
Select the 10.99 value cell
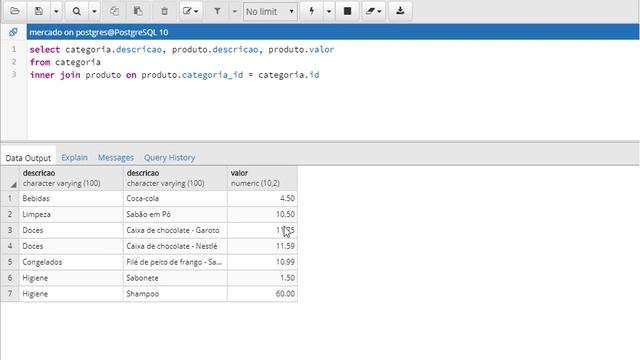[x=262, y=262]
